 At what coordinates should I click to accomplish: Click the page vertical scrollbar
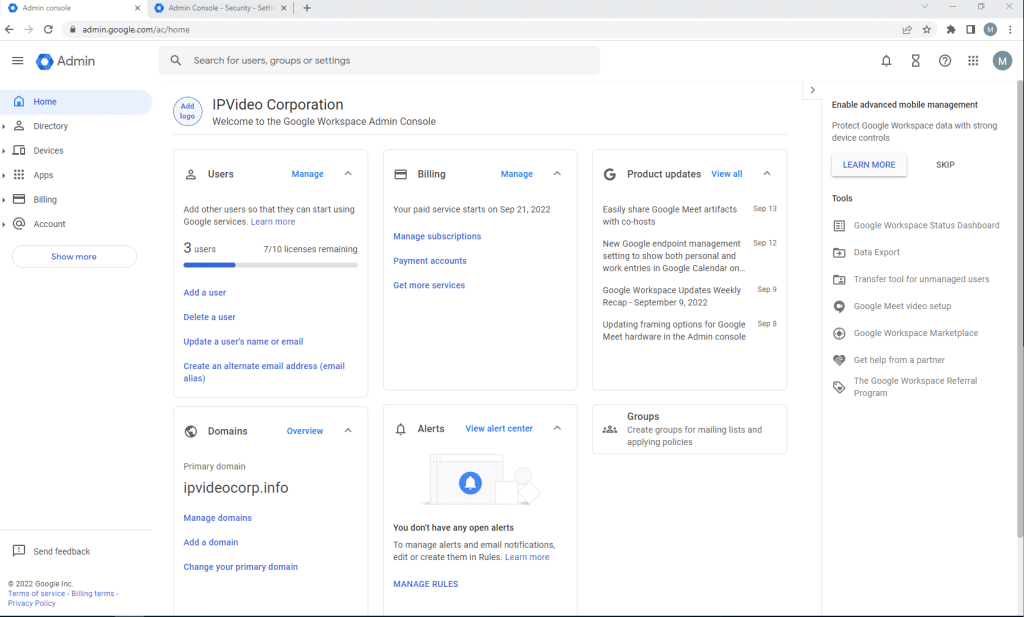pyautogui.click(x=1019, y=310)
